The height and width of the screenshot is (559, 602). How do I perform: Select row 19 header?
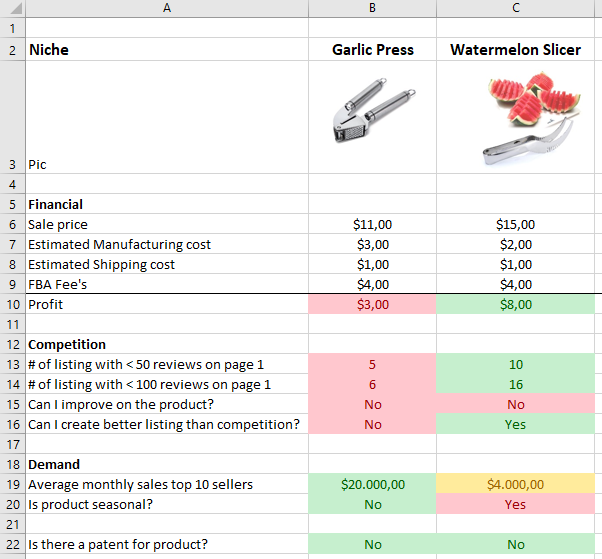(13, 484)
